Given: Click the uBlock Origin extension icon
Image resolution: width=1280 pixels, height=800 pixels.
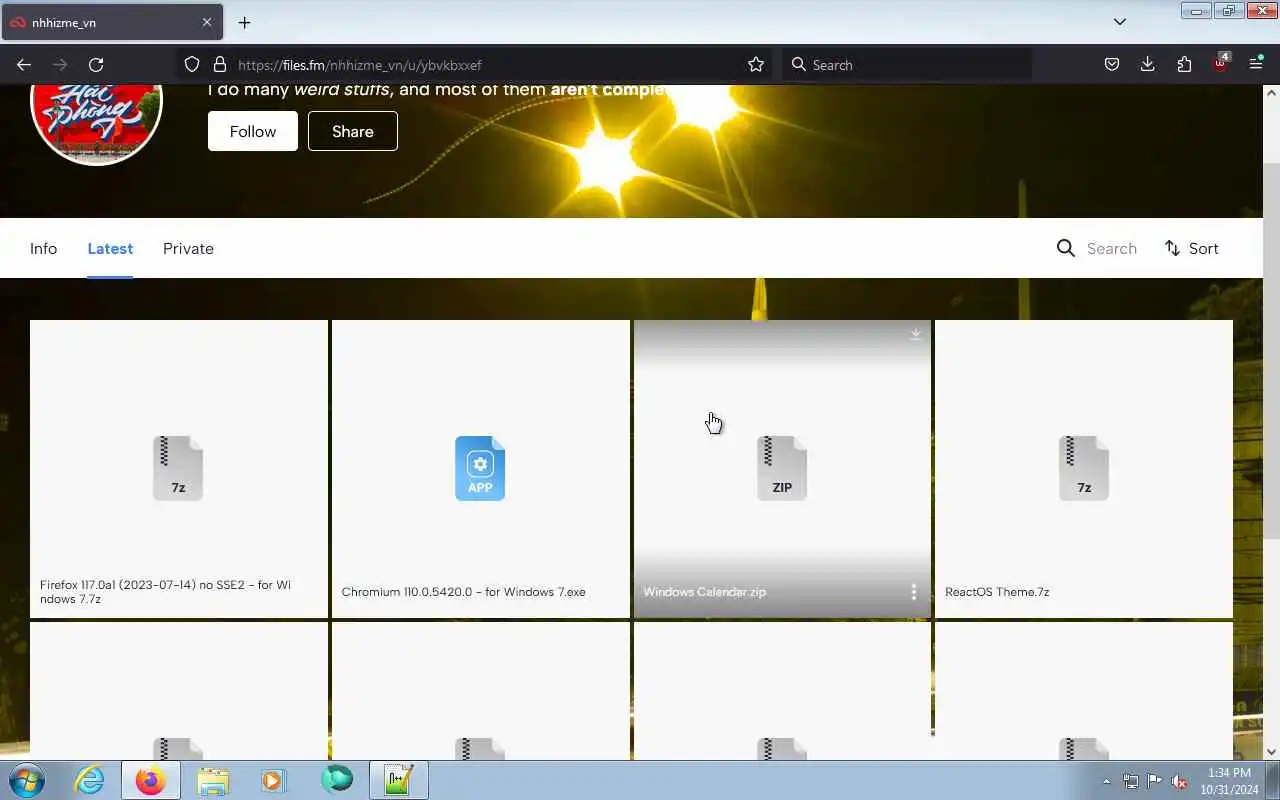Looking at the screenshot, I should [x=1221, y=63].
